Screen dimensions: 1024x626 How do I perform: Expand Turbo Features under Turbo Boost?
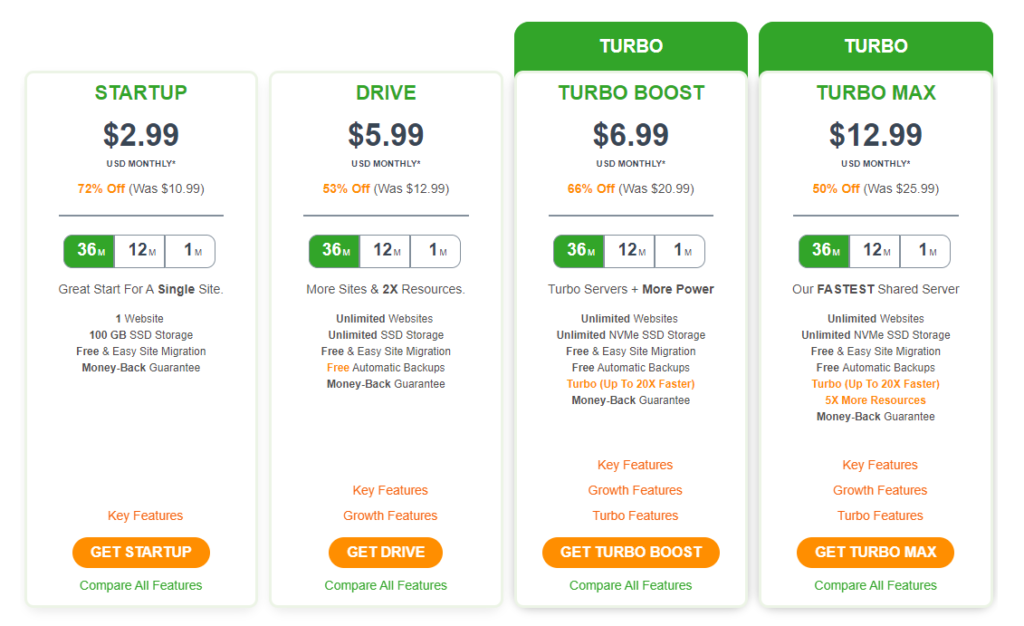635,516
